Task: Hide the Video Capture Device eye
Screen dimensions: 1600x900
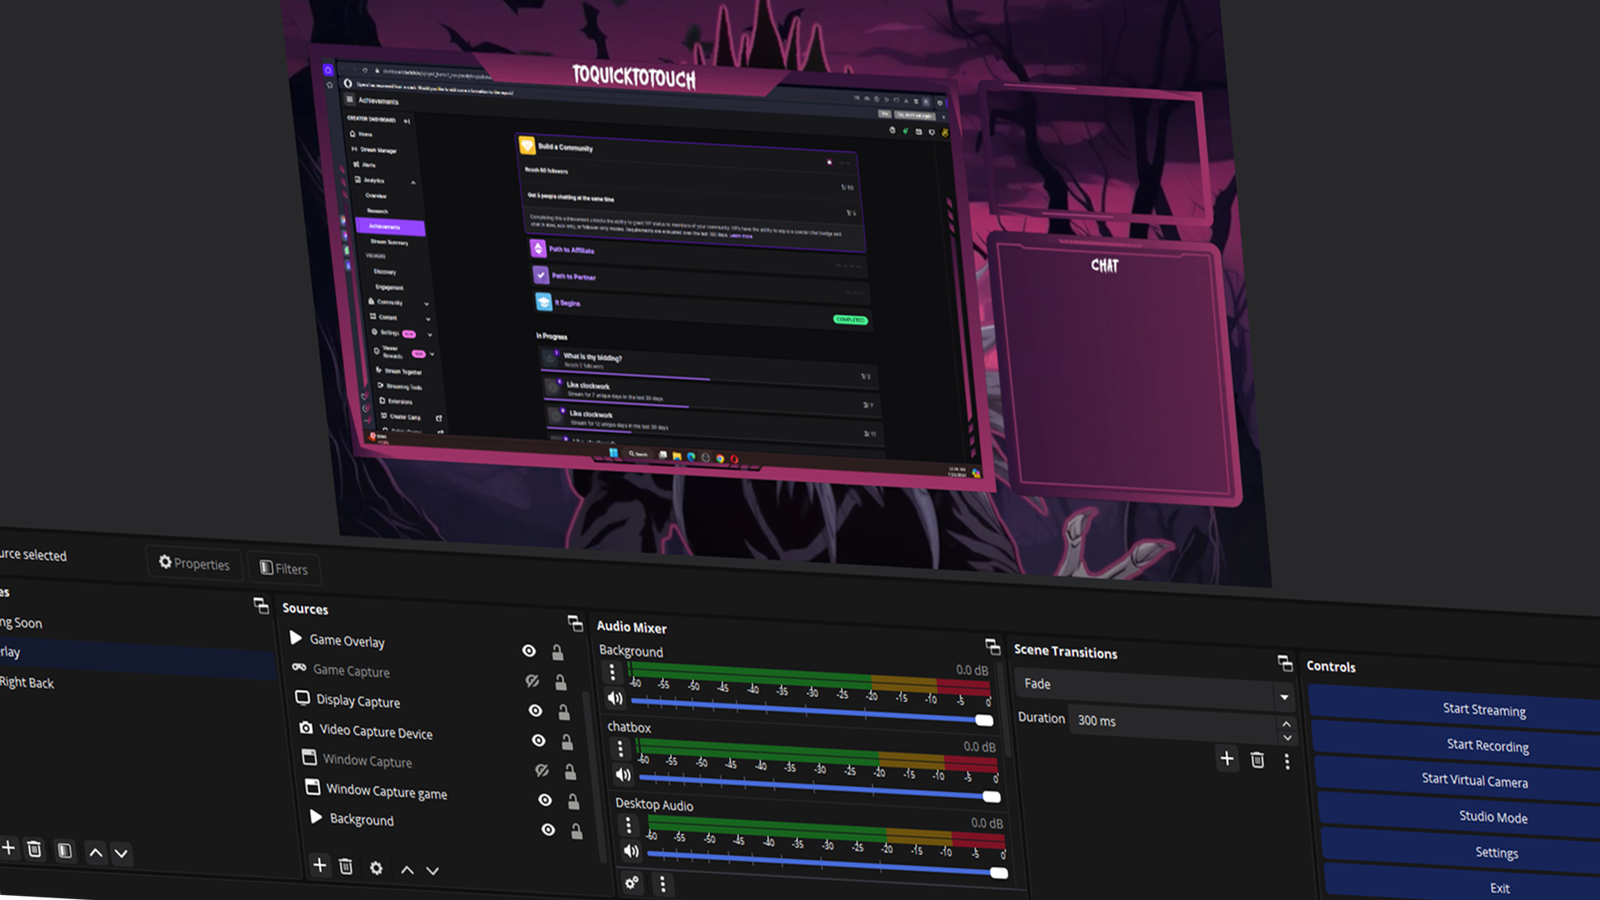Action: [x=538, y=740]
